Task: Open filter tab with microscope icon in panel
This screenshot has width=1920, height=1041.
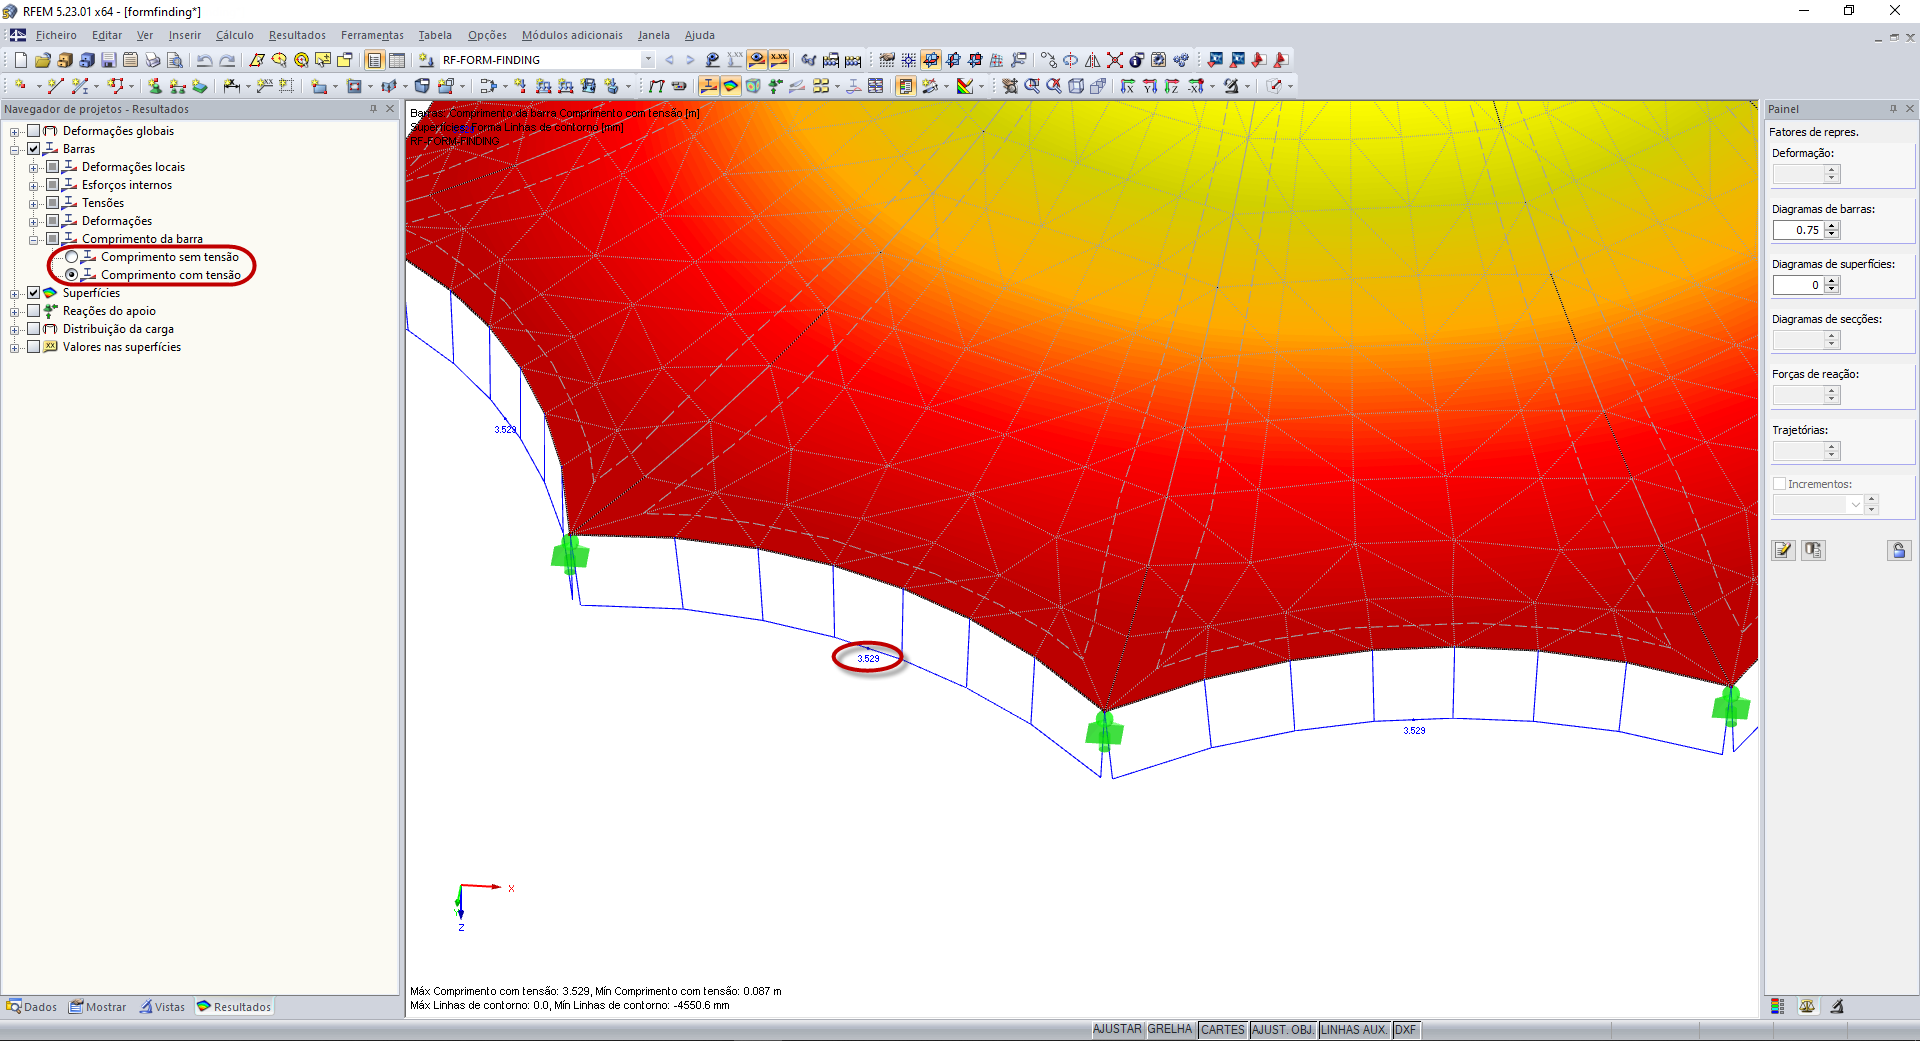Action: (x=1837, y=1006)
